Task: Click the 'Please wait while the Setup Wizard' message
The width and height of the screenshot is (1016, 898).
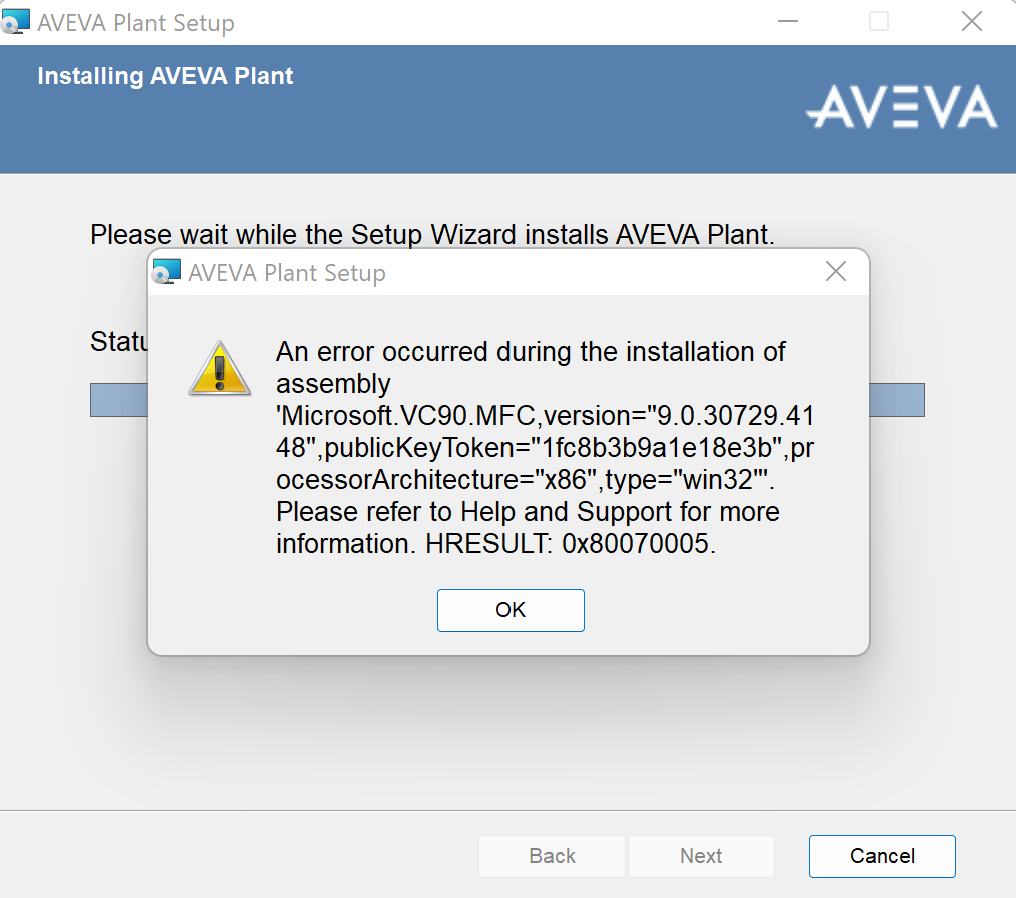Action: pyautogui.click(x=432, y=235)
